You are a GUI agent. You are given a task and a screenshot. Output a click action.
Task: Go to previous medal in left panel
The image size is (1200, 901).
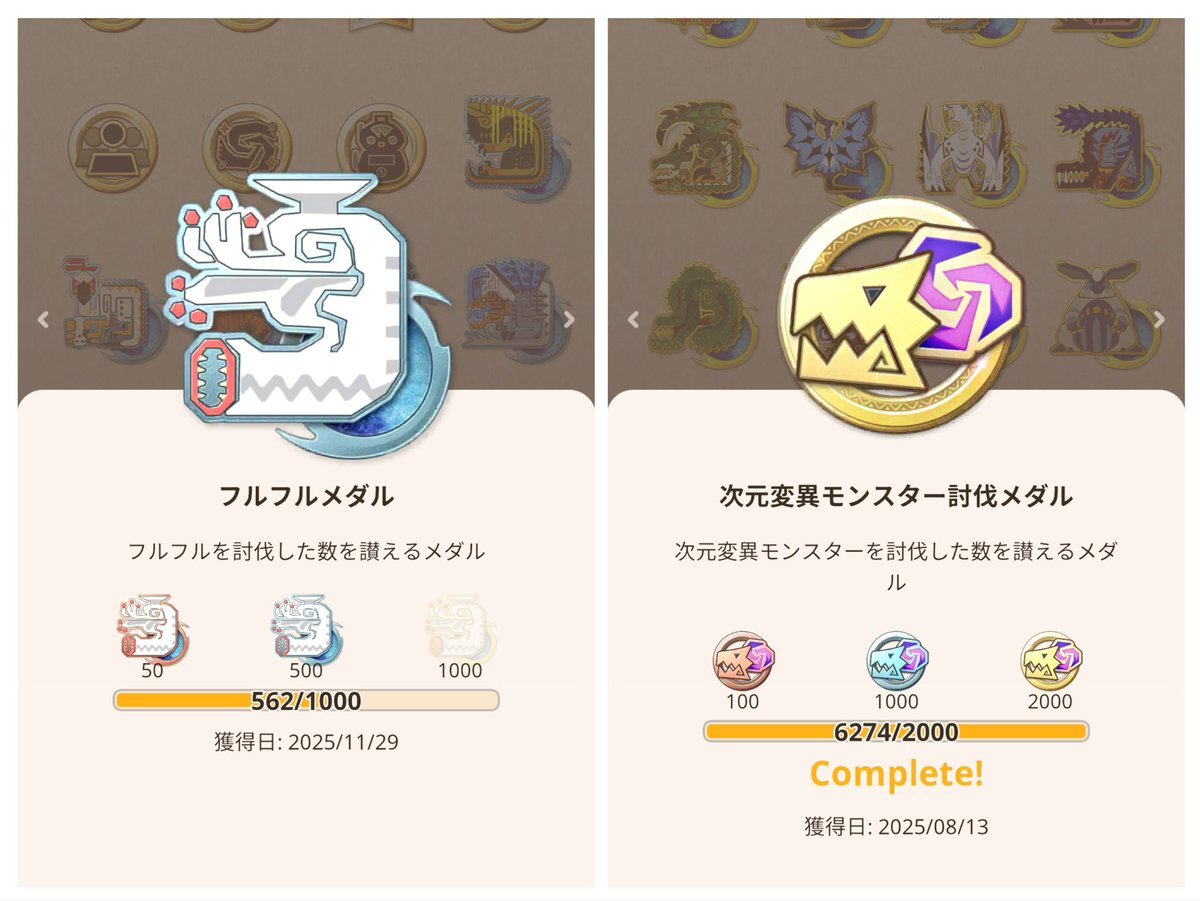(x=43, y=320)
